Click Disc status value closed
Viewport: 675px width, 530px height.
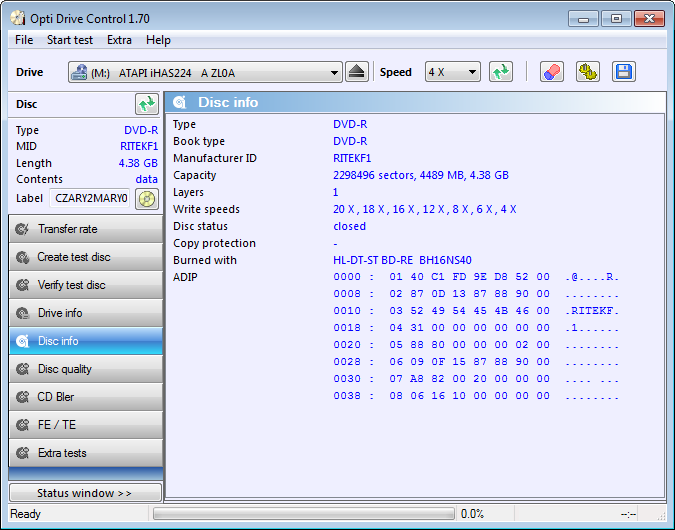349,226
